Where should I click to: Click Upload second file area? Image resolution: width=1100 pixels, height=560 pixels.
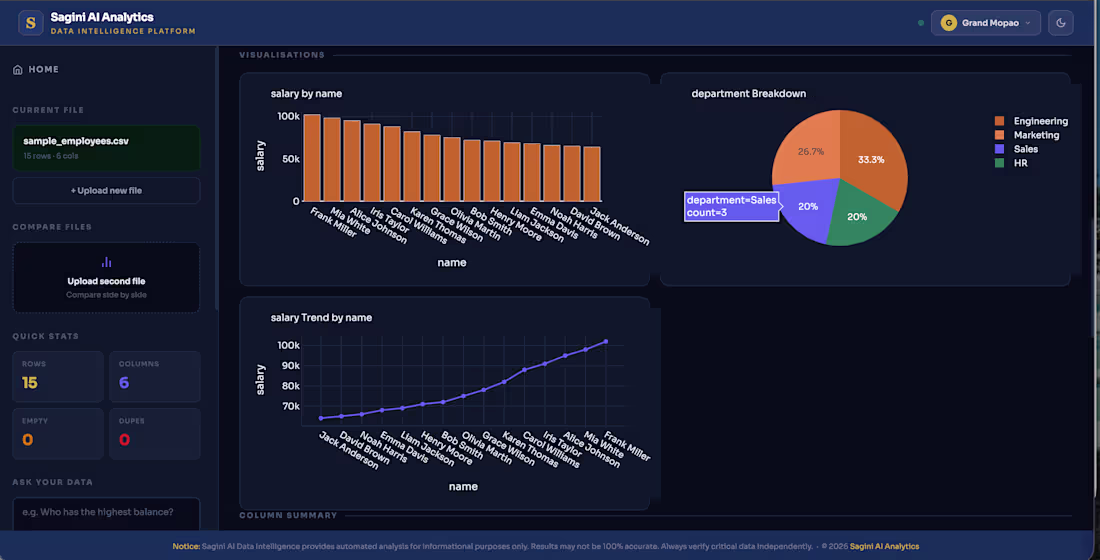tap(106, 278)
